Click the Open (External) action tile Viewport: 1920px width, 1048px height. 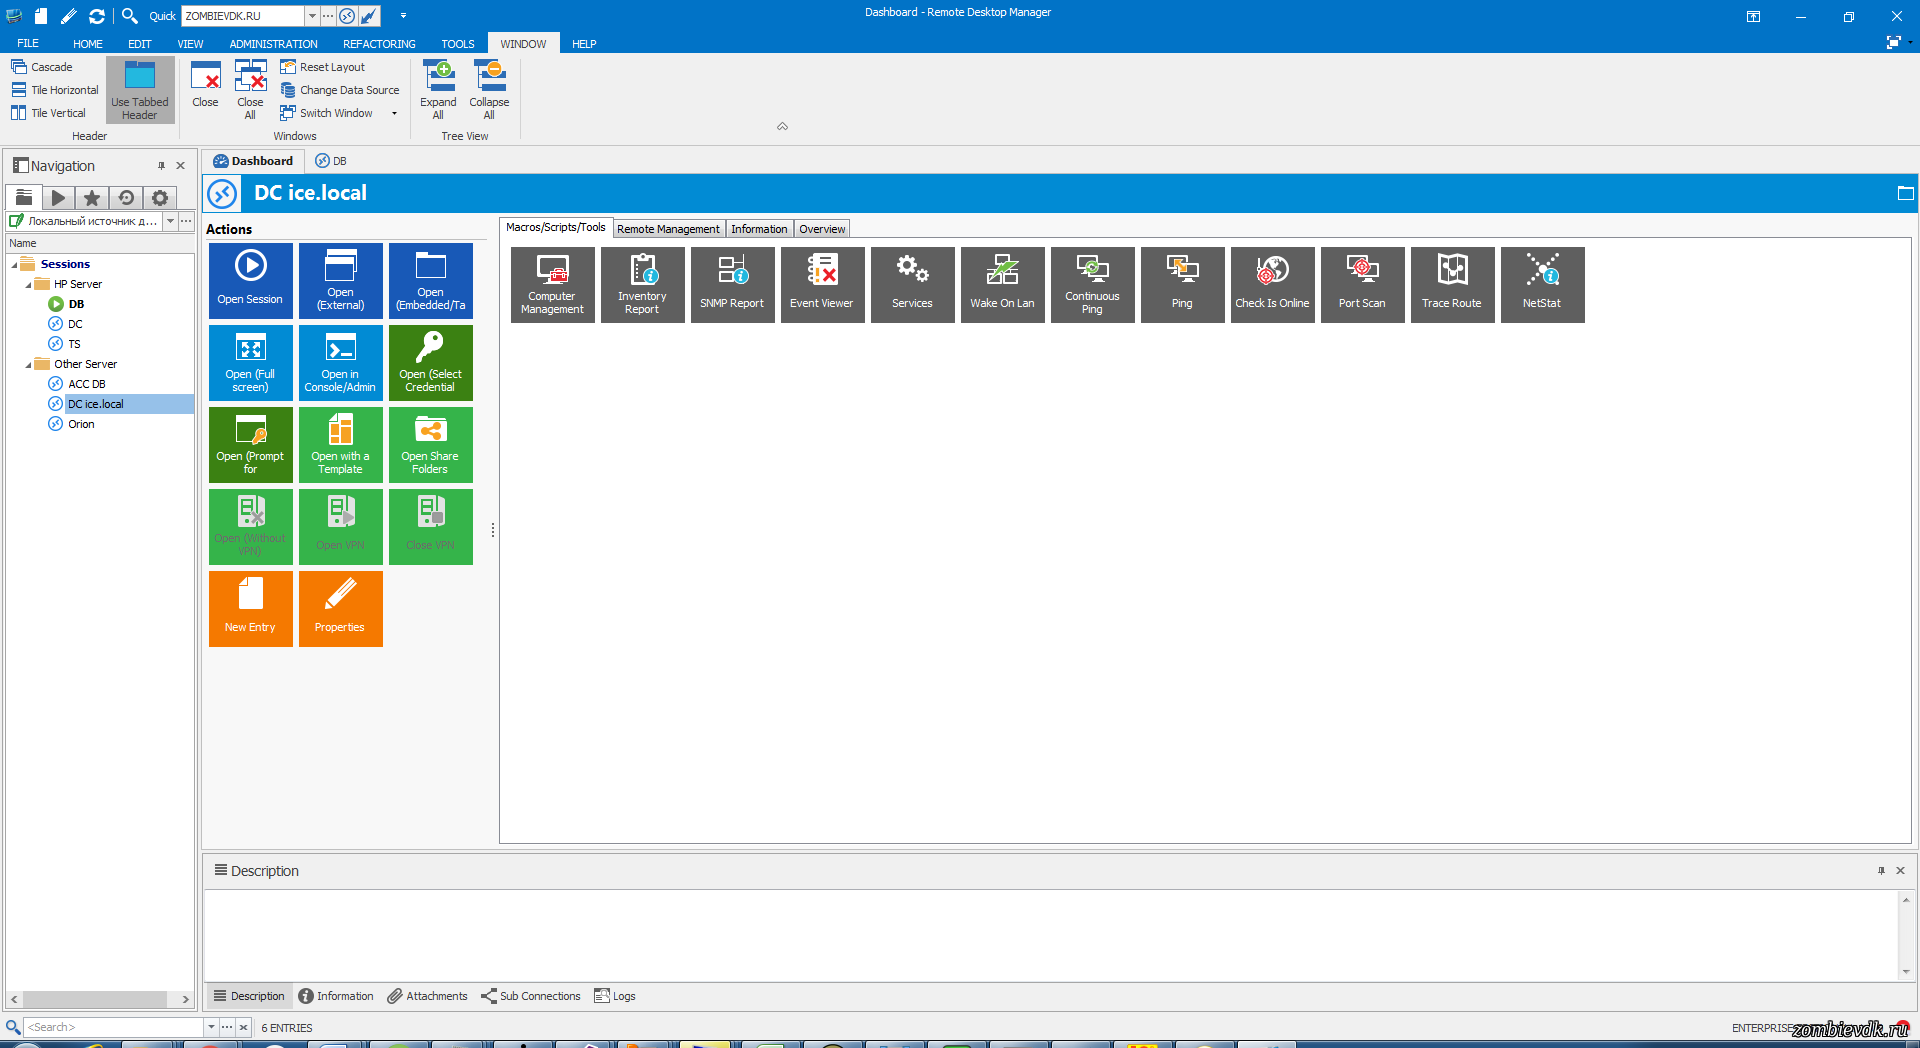coord(341,281)
